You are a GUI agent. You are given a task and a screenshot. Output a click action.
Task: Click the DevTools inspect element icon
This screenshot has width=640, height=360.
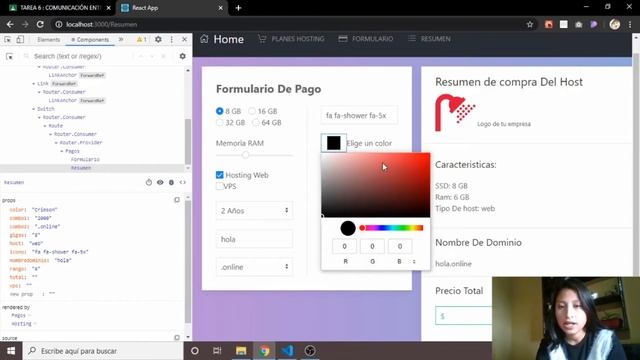click(x=7, y=40)
